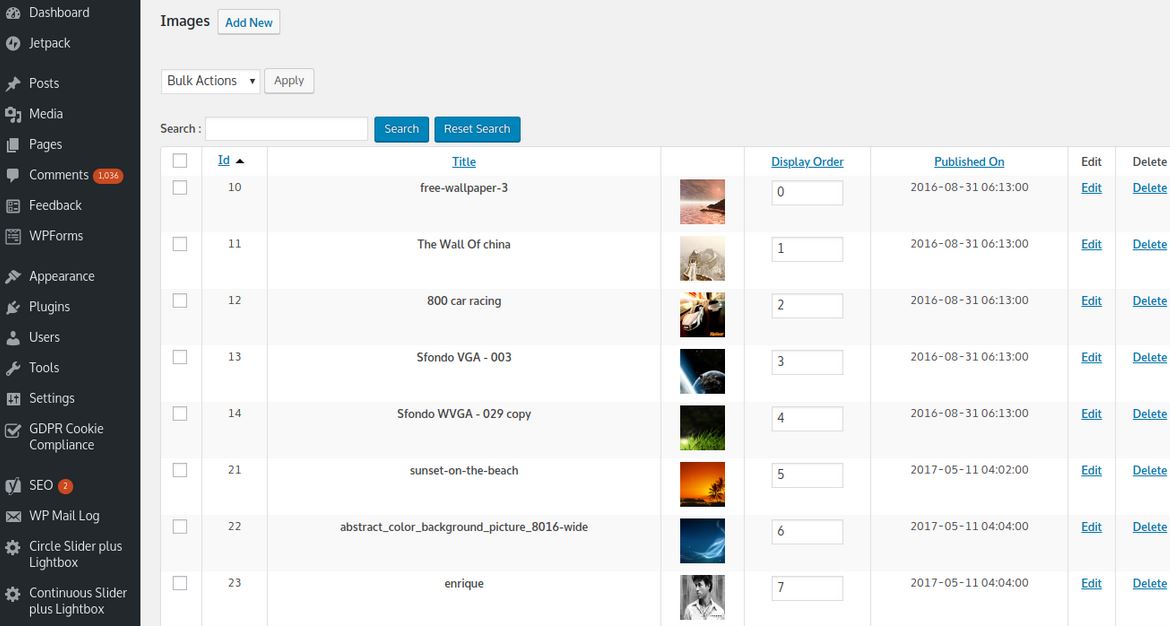Click the free-wallpaper-3 thumbnail
The height and width of the screenshot is (626, 1170).
(702, 201)
